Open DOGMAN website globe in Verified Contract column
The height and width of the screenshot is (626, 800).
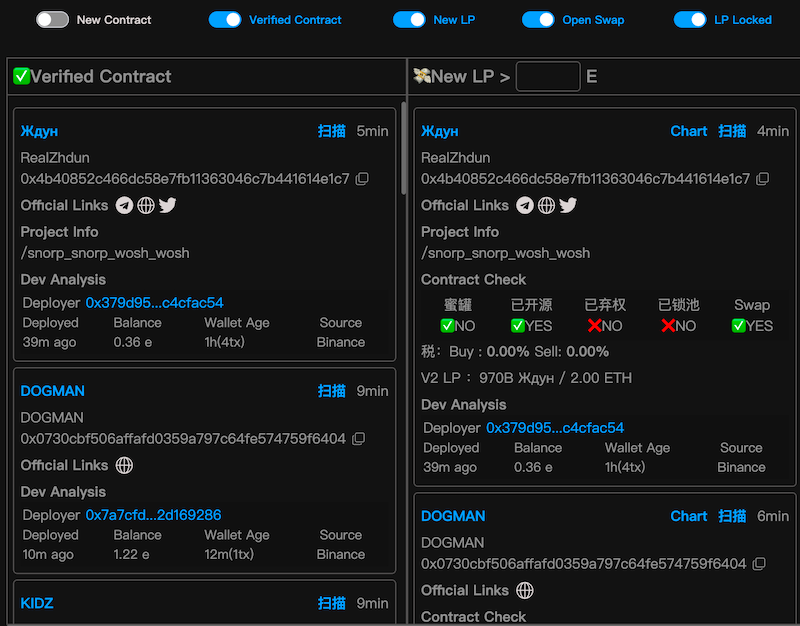[x=124, y=465]
